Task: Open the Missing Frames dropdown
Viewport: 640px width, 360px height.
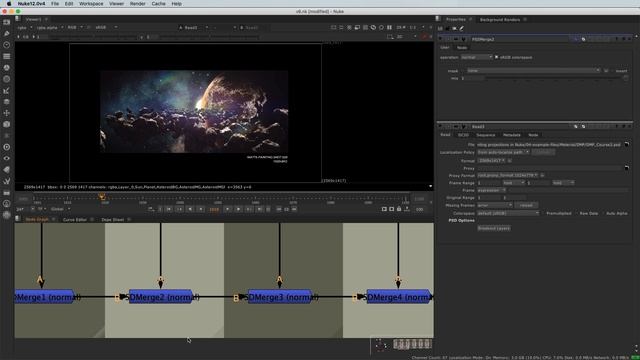Action: click(494, 205)
